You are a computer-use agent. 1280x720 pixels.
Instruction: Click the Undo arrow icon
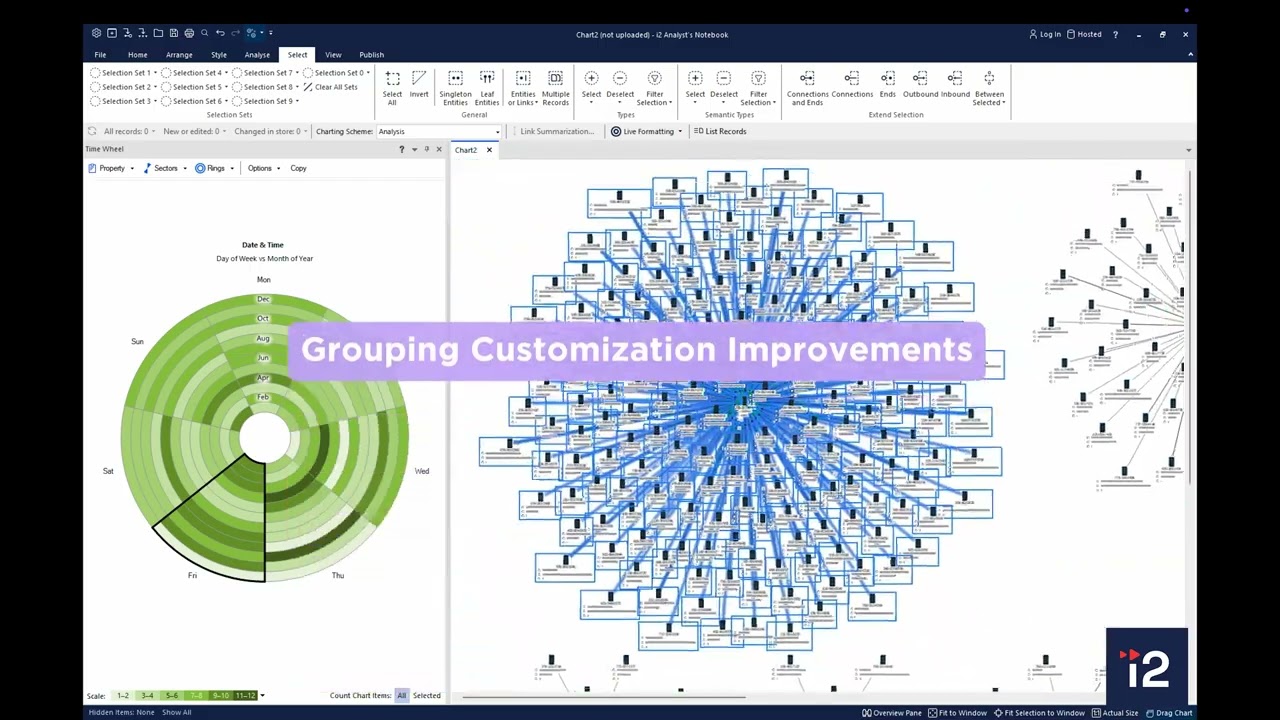pyautogui.click(x=220, y=33)
